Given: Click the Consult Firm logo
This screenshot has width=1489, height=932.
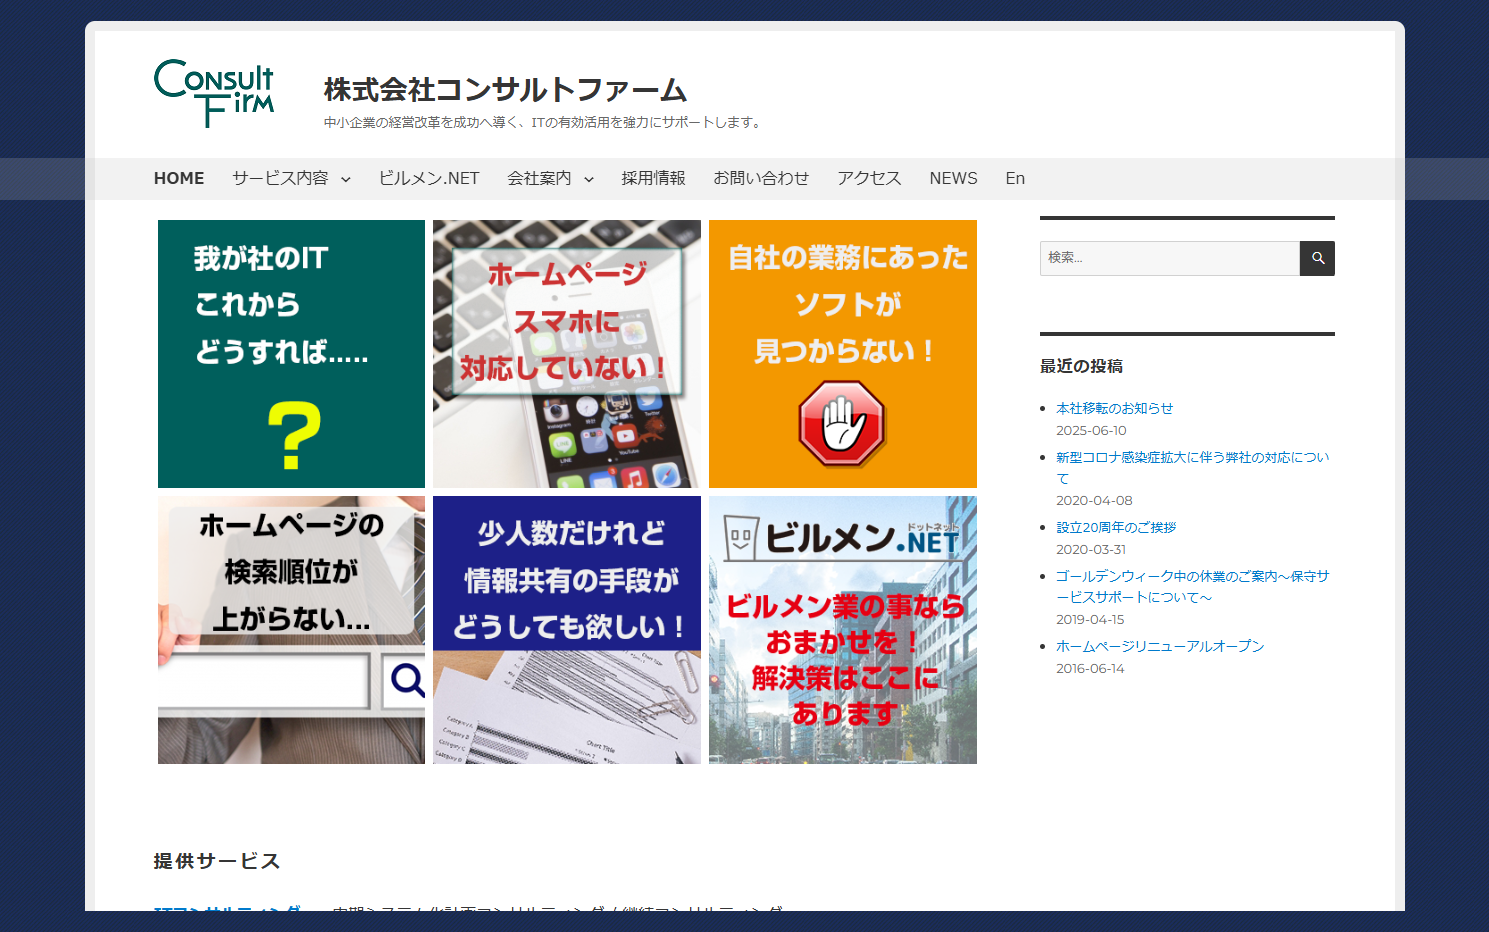Looking at the screenshot, I should (x=213, y=92).
